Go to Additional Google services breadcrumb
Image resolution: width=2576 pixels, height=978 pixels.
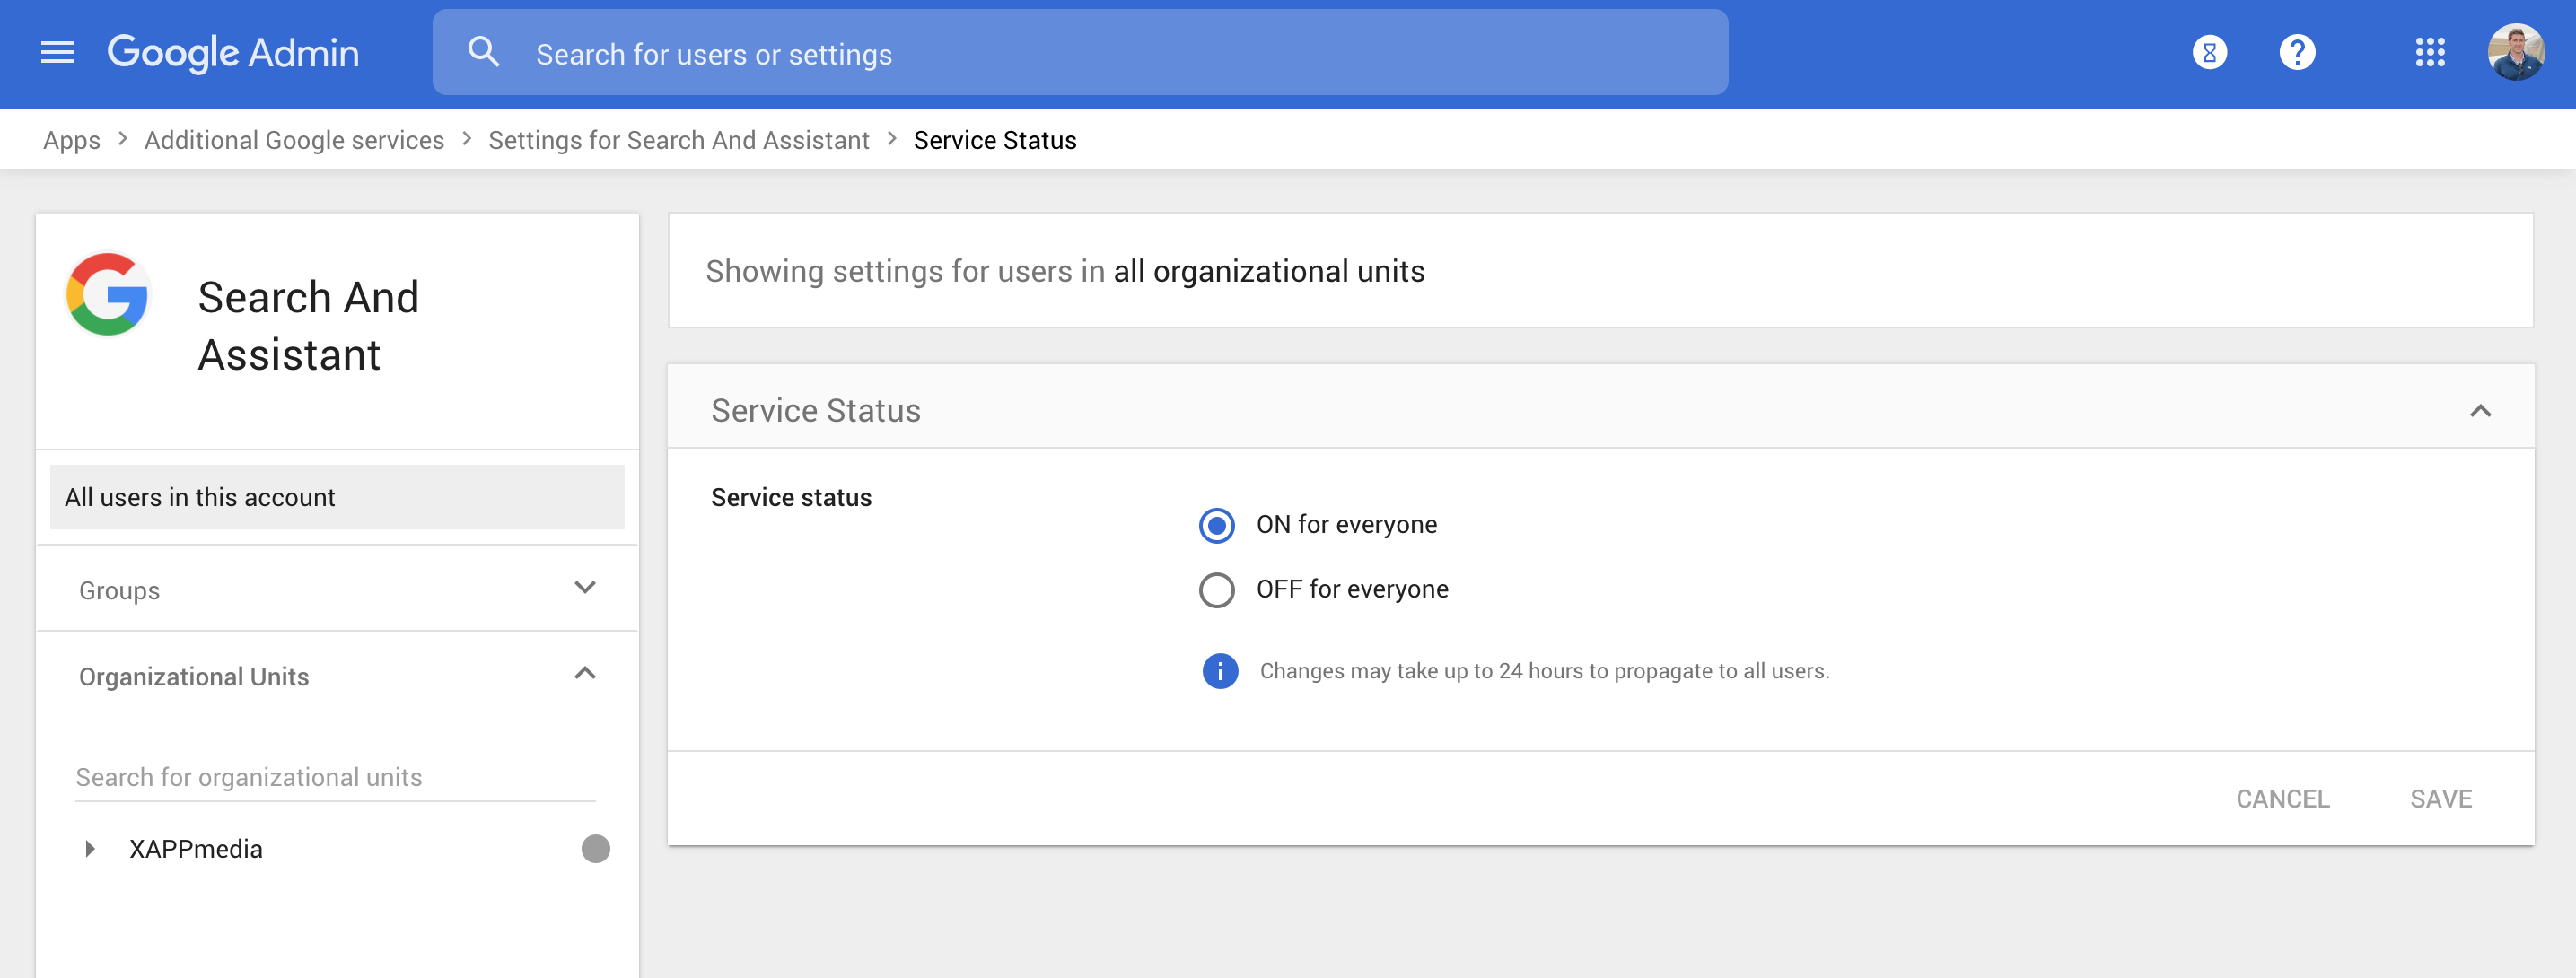click(x=294, y=140)
